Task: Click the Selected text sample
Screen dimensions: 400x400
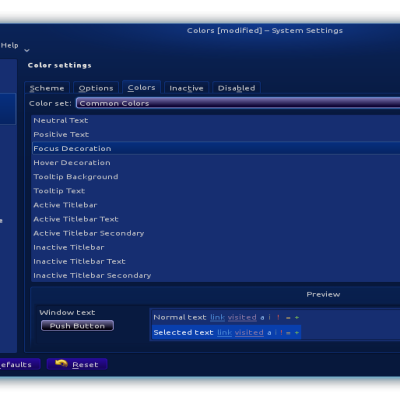Action: point(183,332)
